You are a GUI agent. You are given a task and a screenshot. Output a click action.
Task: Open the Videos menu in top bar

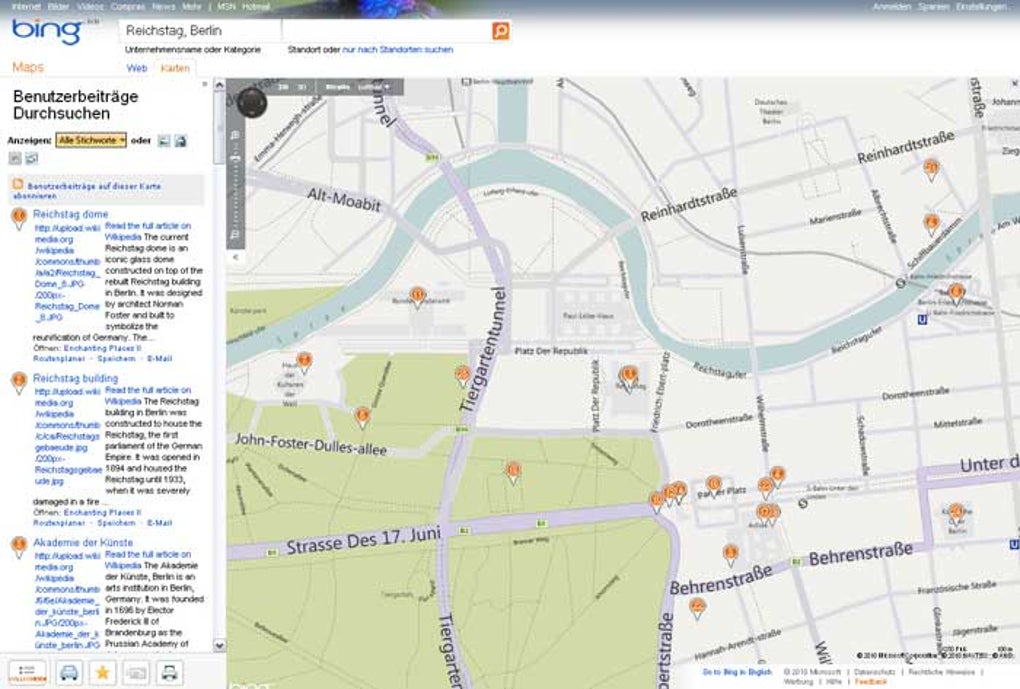point(90,7)
